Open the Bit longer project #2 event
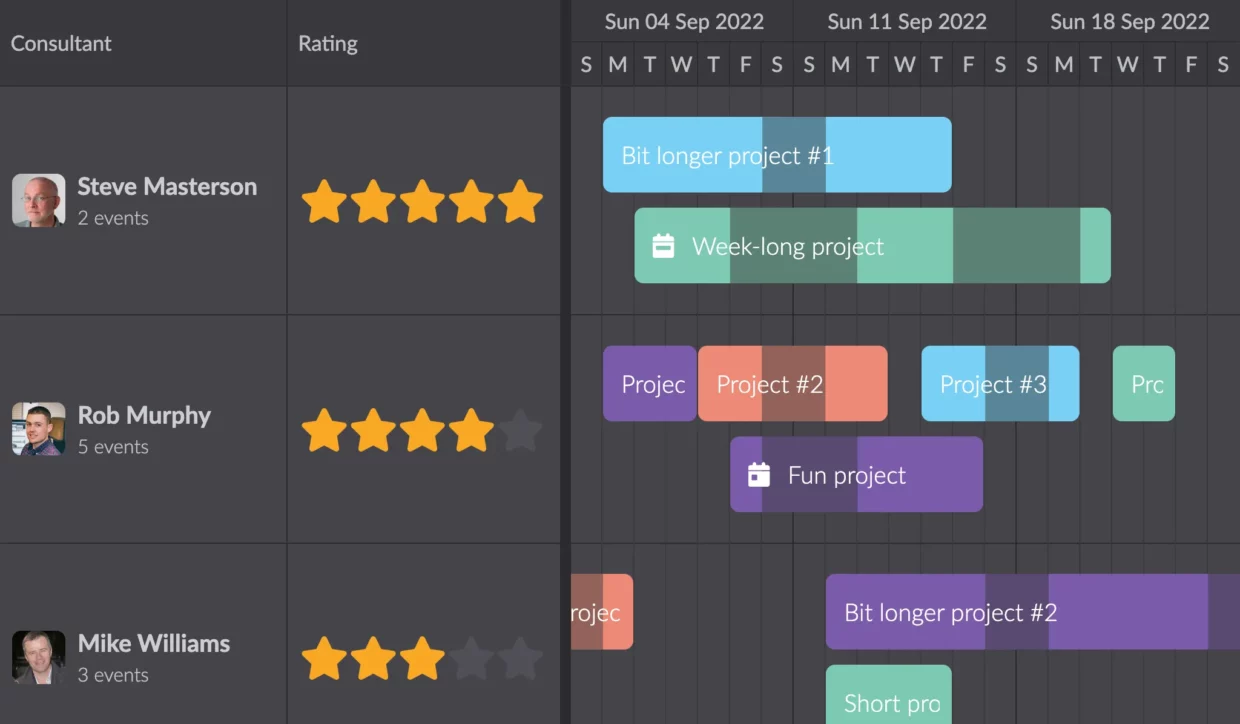Image resolution: width=1240 pixels, height=724 pixels. (x=1033, y=612)
